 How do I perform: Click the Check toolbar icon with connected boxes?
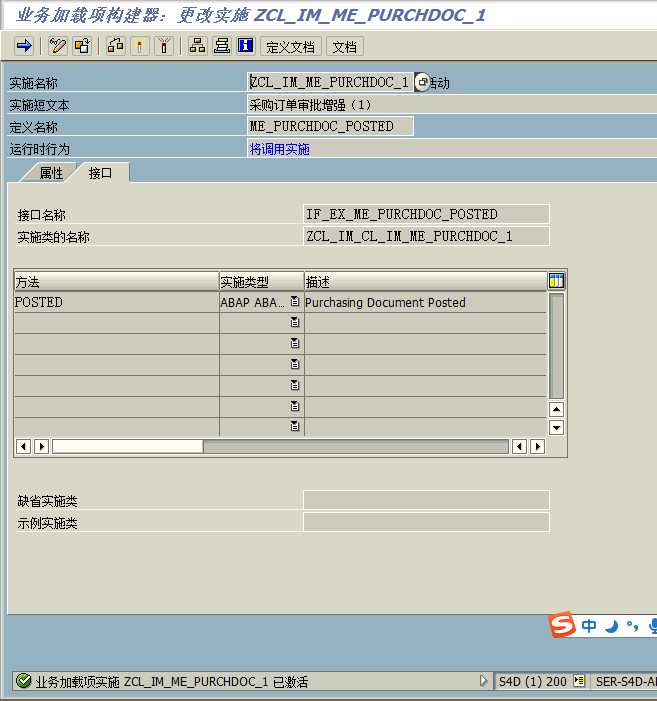coord(115,46)
